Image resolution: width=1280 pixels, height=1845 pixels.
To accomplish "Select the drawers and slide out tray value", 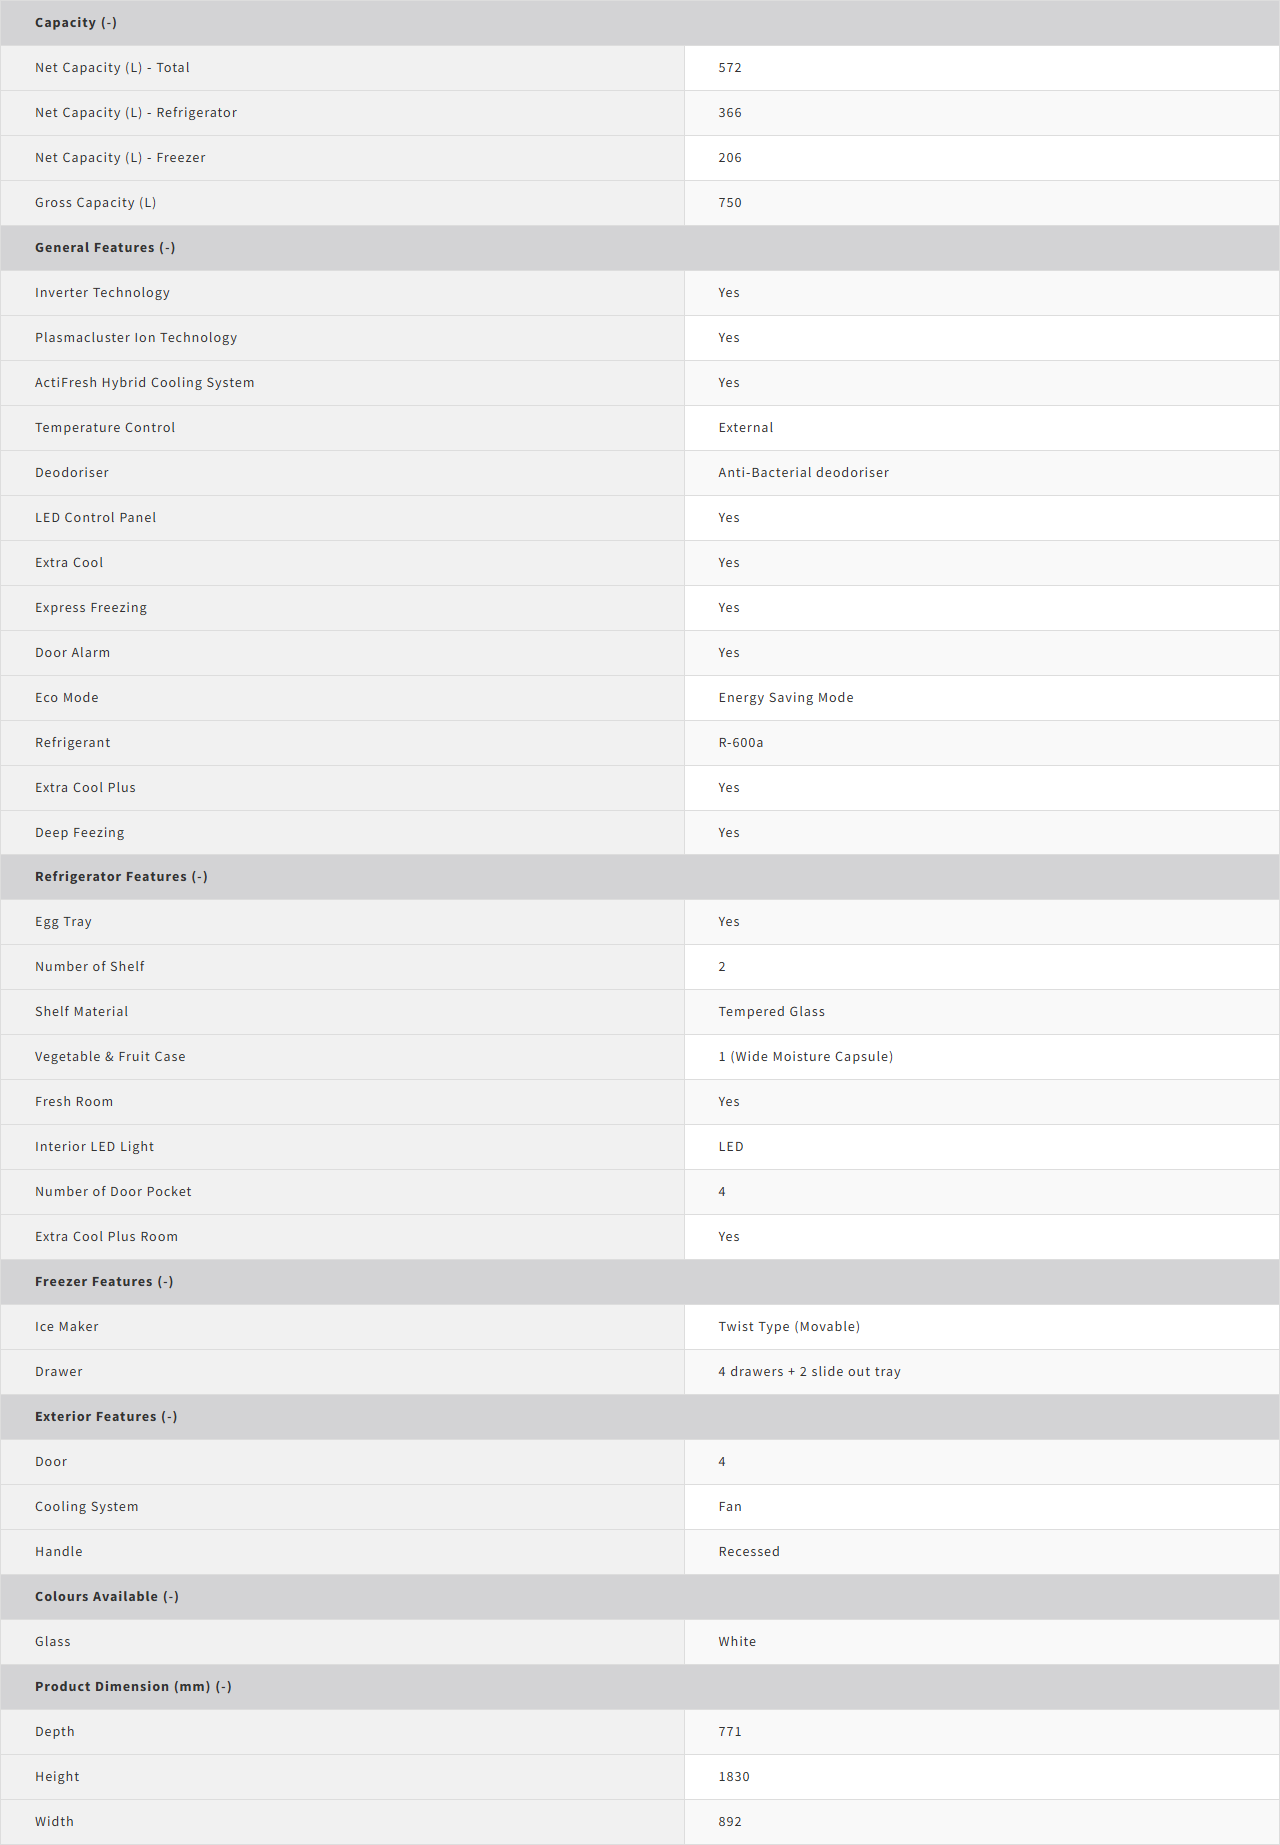I will point(809,1372).
